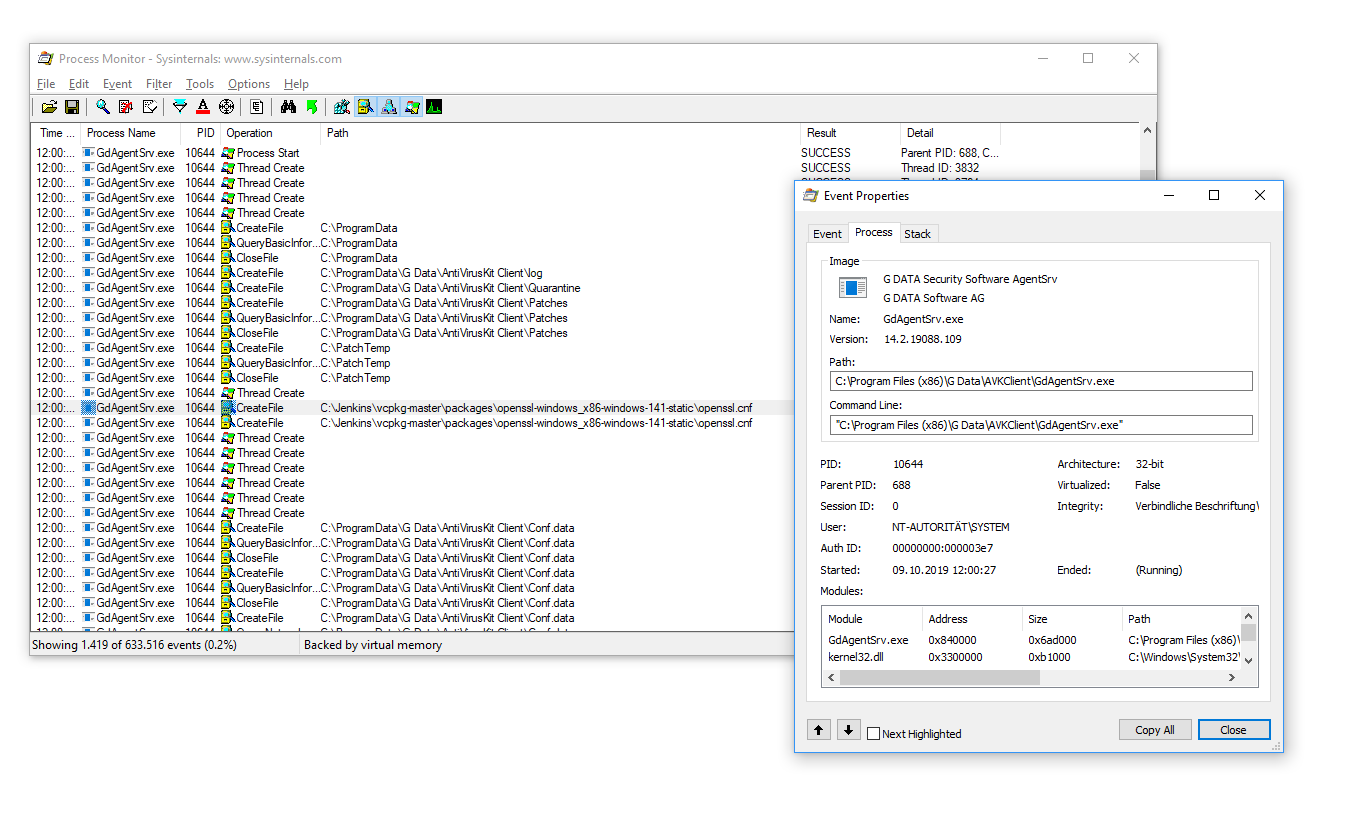1370x814 pixels.
Task: Enable the Next Highlighted checkbox
Action: tap(874, 734)
